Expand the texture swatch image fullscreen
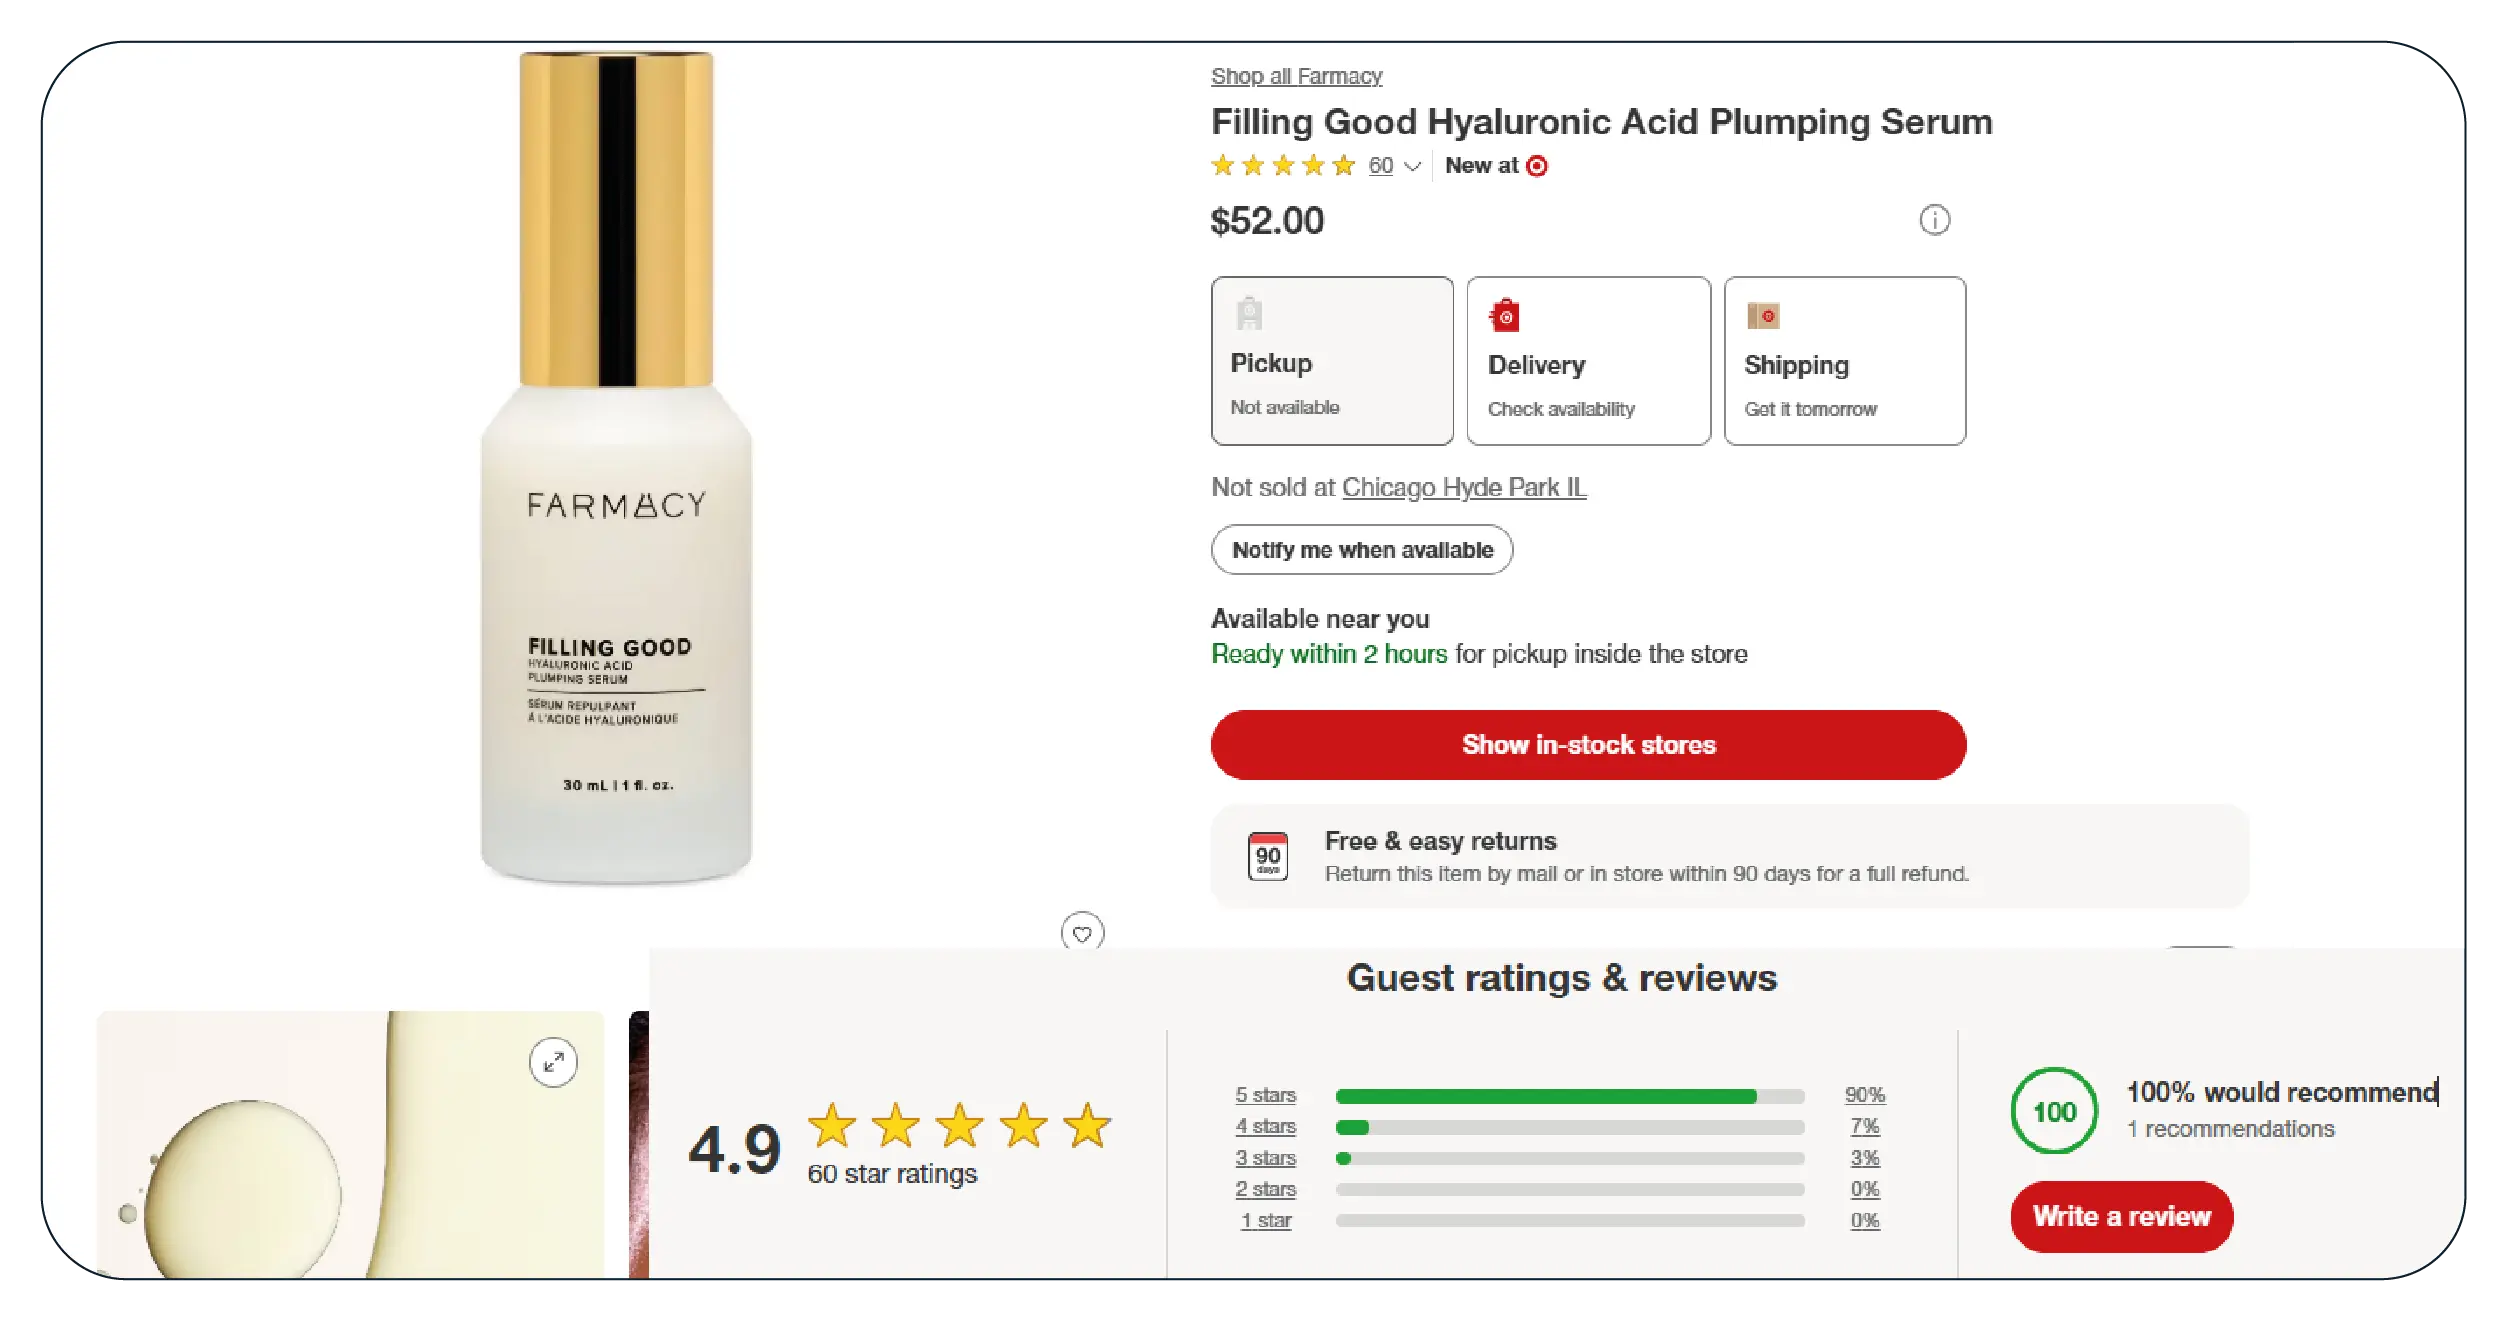 click(x=553, y=1062)
